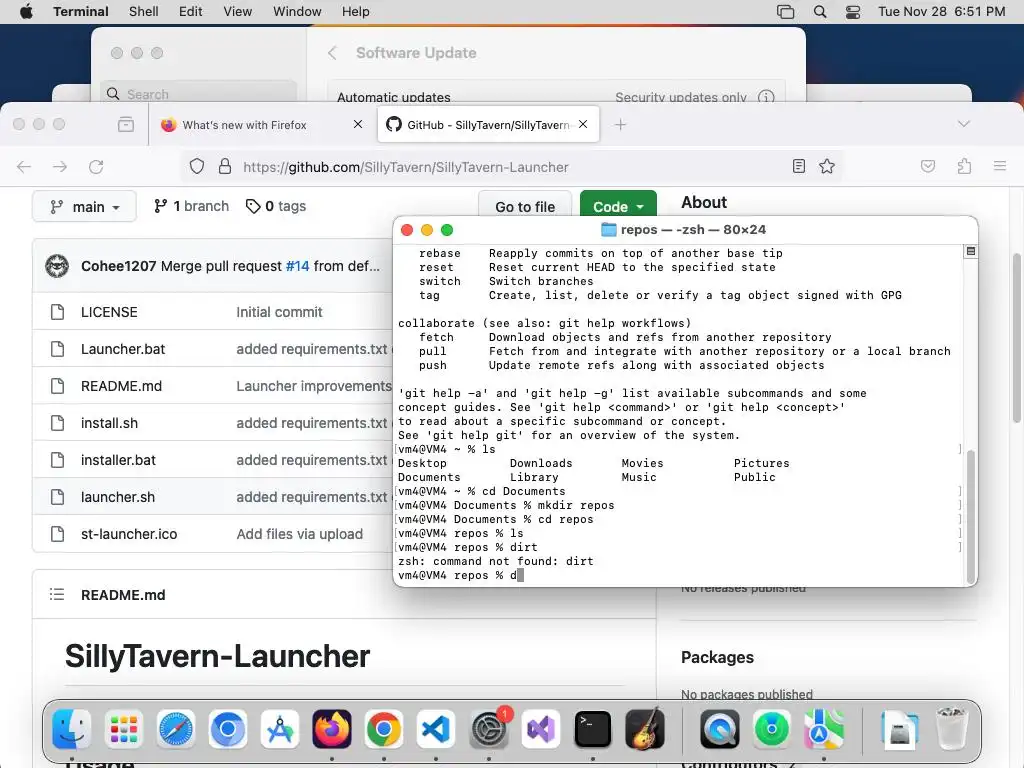Image resolution: width=1024 pixels, height=768 pixels.
Task: Click Go to file button
Action: point(525,206)
